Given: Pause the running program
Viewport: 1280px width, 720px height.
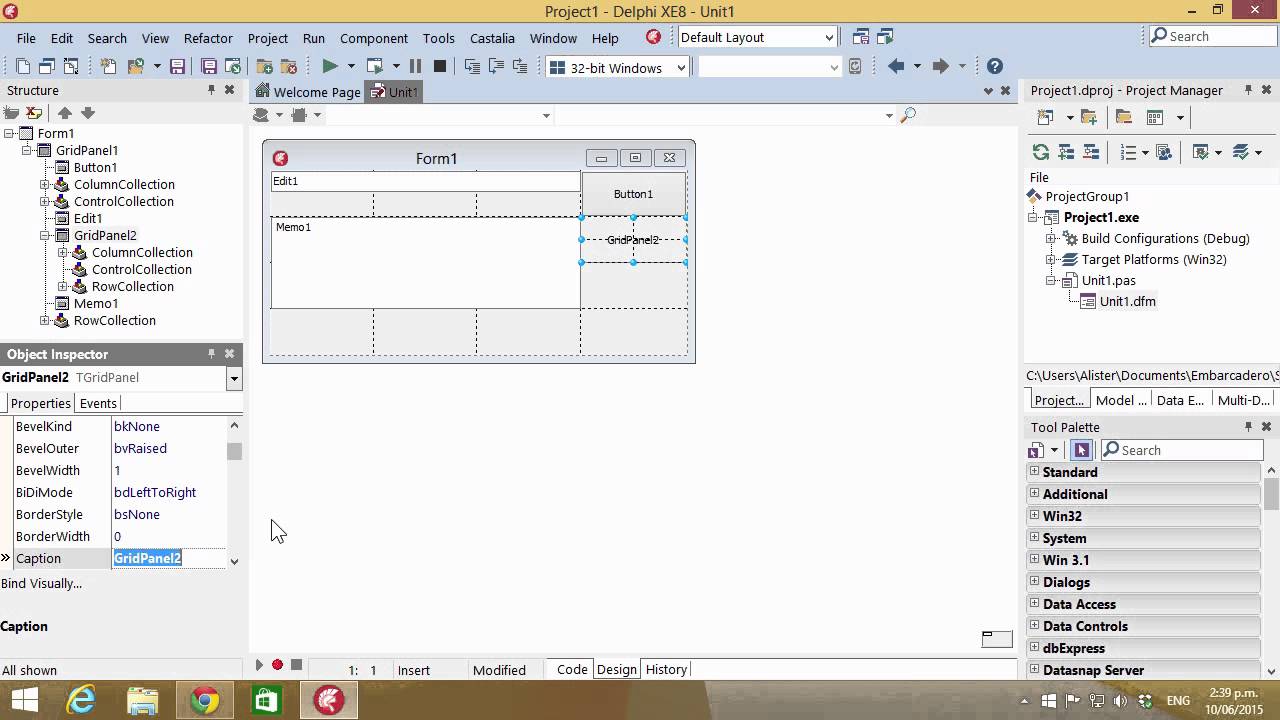Looking at the screenshot, I should 415,66.
